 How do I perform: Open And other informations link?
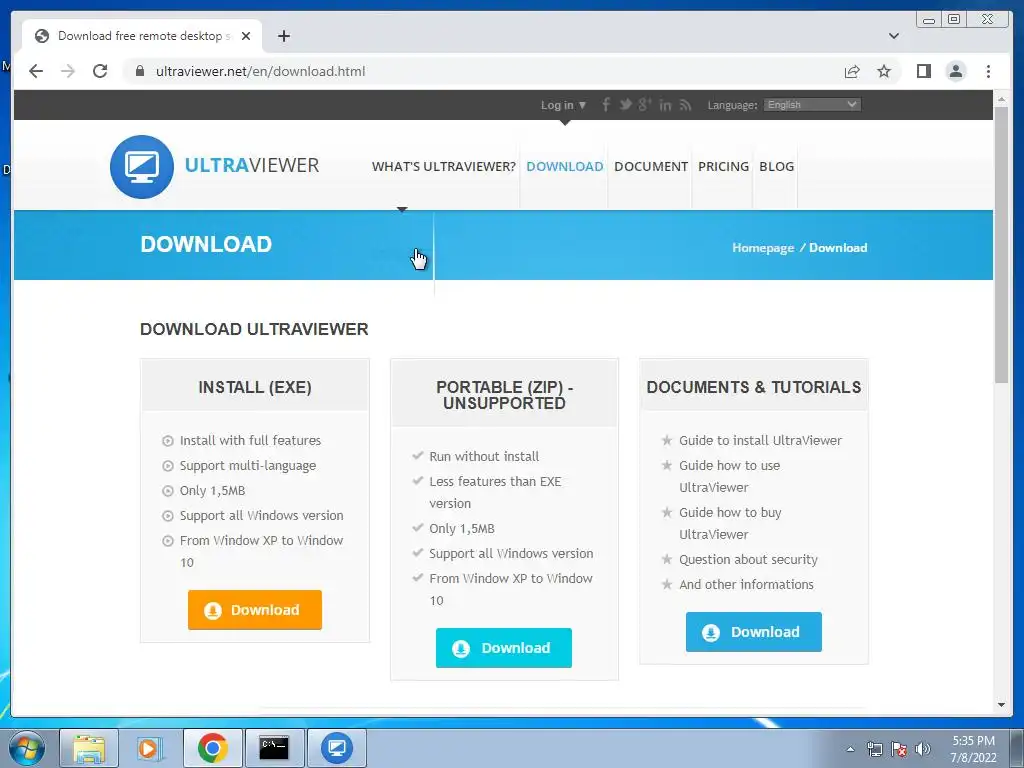pos(746,584)
